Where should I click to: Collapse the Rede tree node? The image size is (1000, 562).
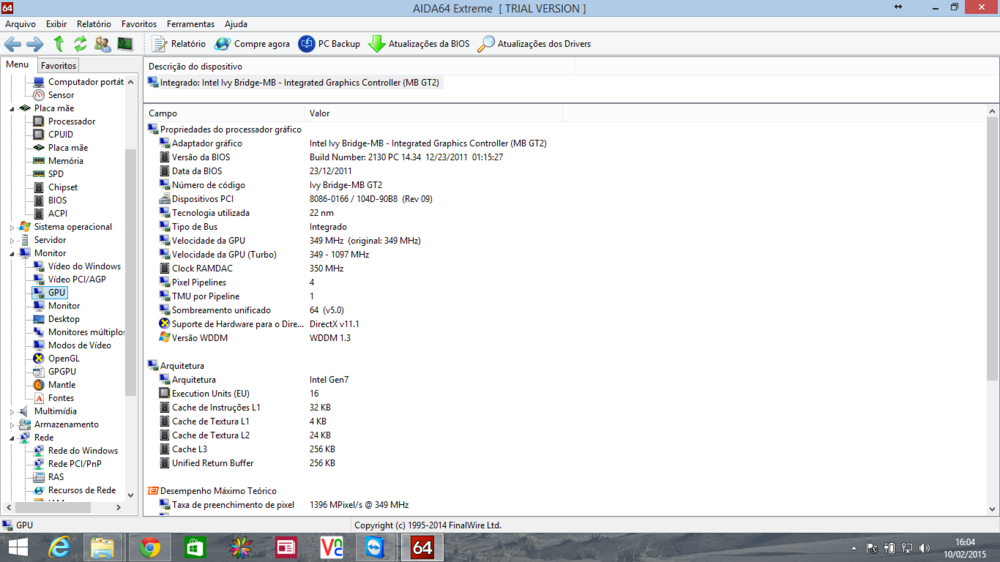pos(12,438)
